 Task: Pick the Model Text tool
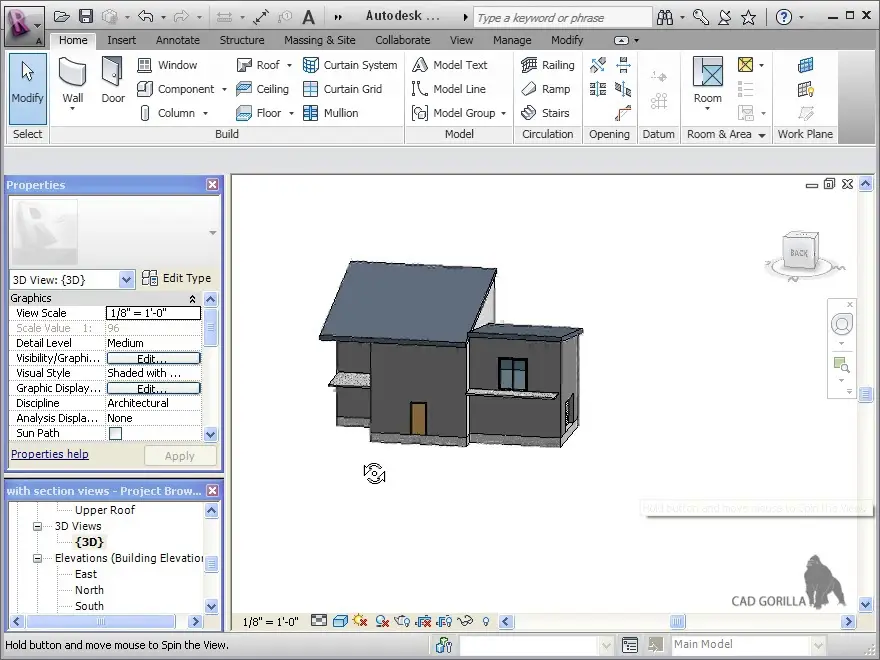pos(449,65)
